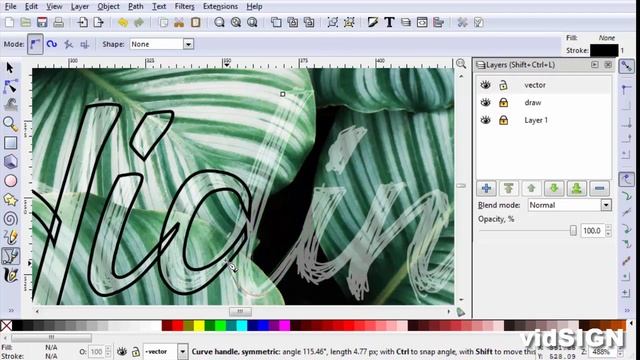Select the 3D Box tool
The height and width of the screenshot is (360, 640).
10,162
